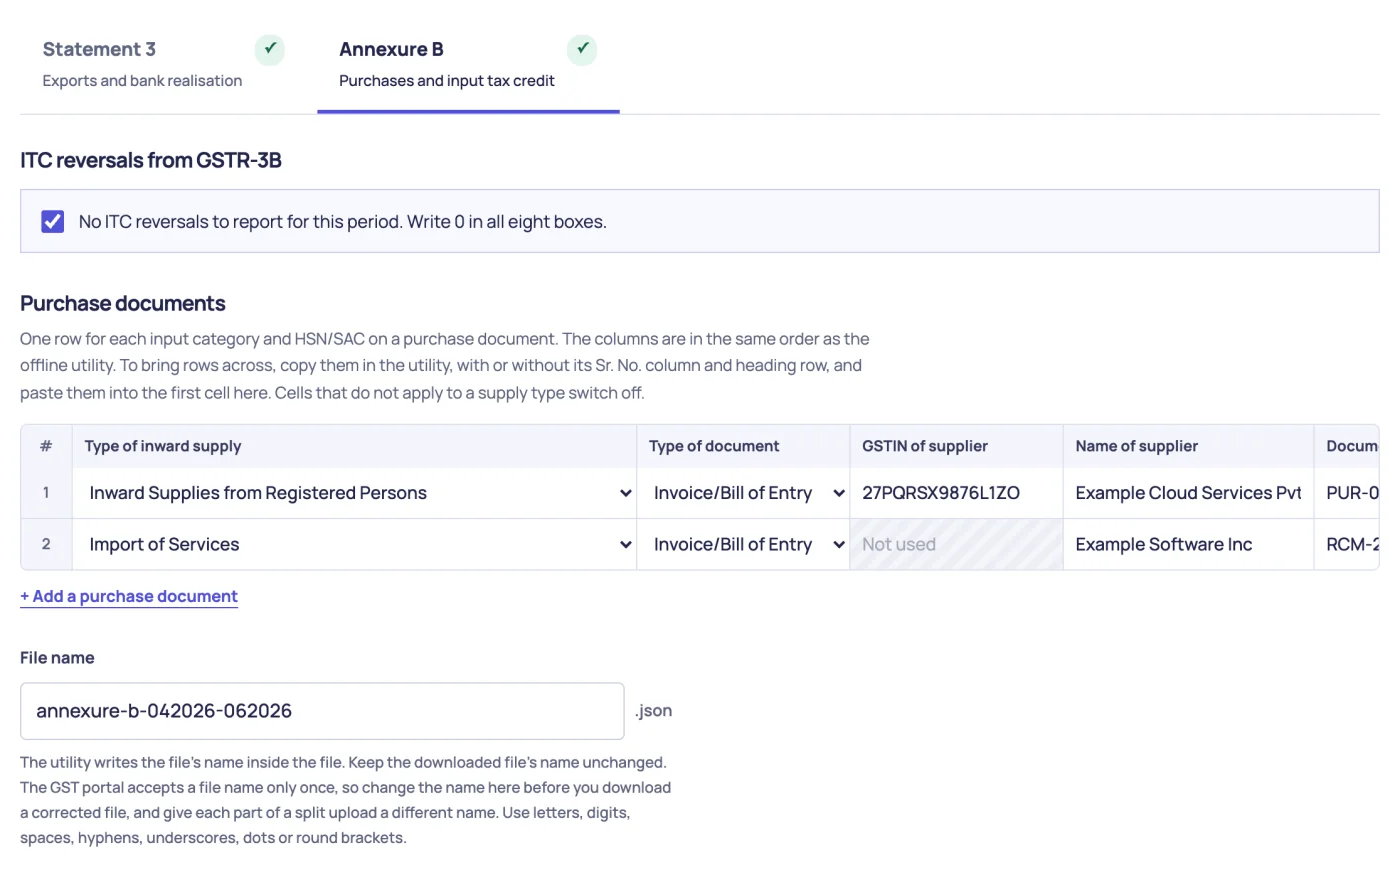This screenshot has width=1400, height=870.
Task: Select the Annexure B tab
Action: pos(468,64)
